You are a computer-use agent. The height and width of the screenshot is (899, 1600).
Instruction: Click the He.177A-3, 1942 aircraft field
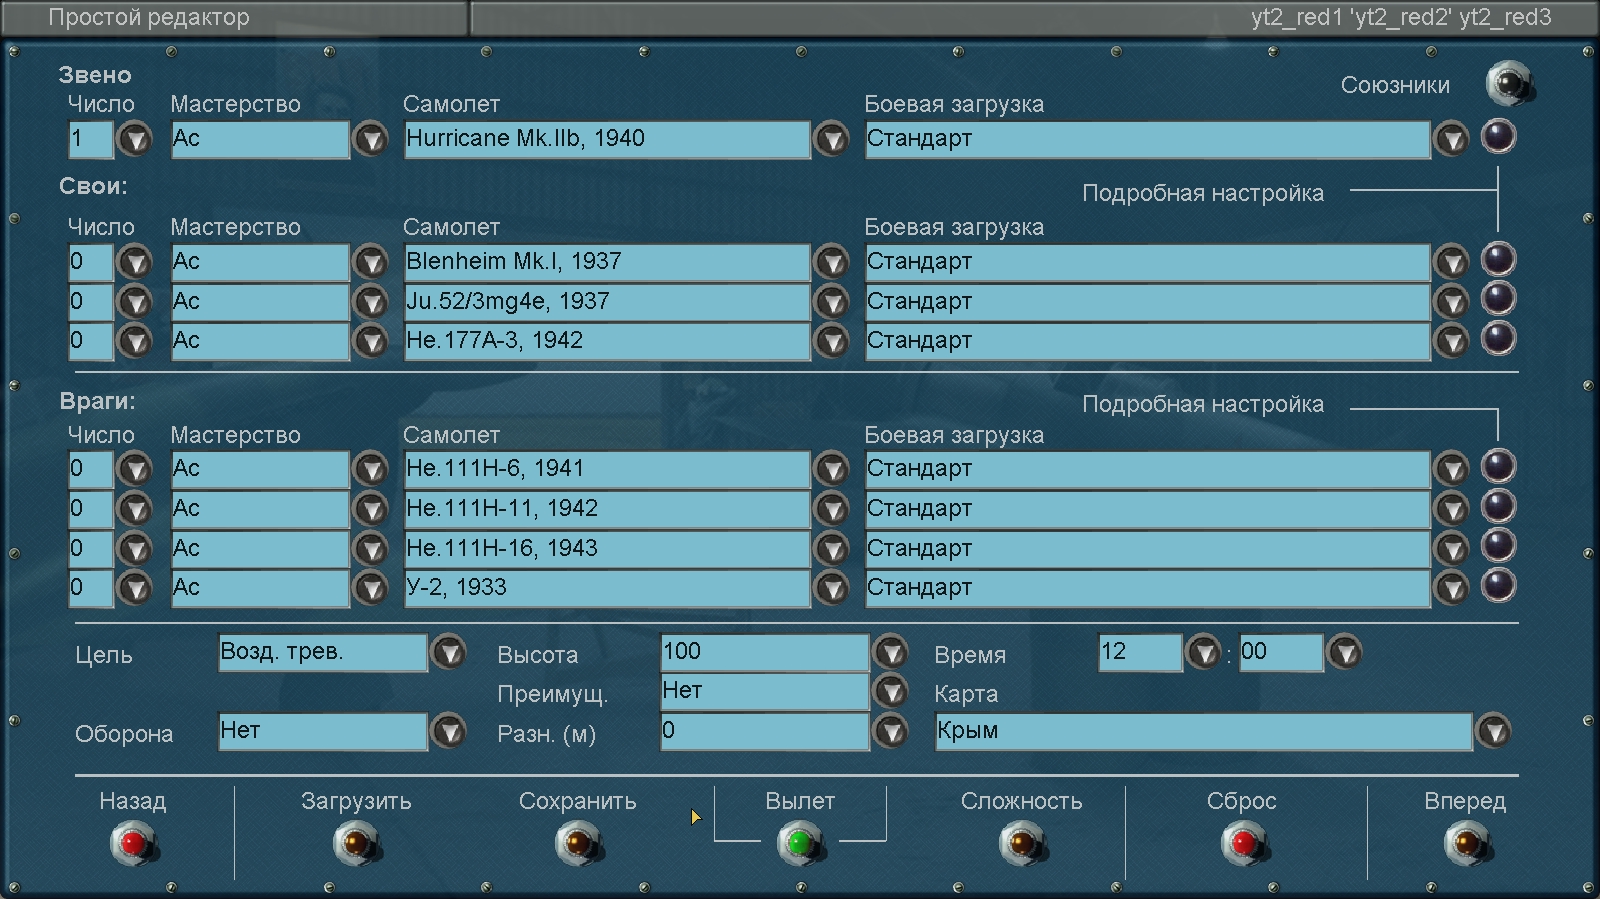607,341
